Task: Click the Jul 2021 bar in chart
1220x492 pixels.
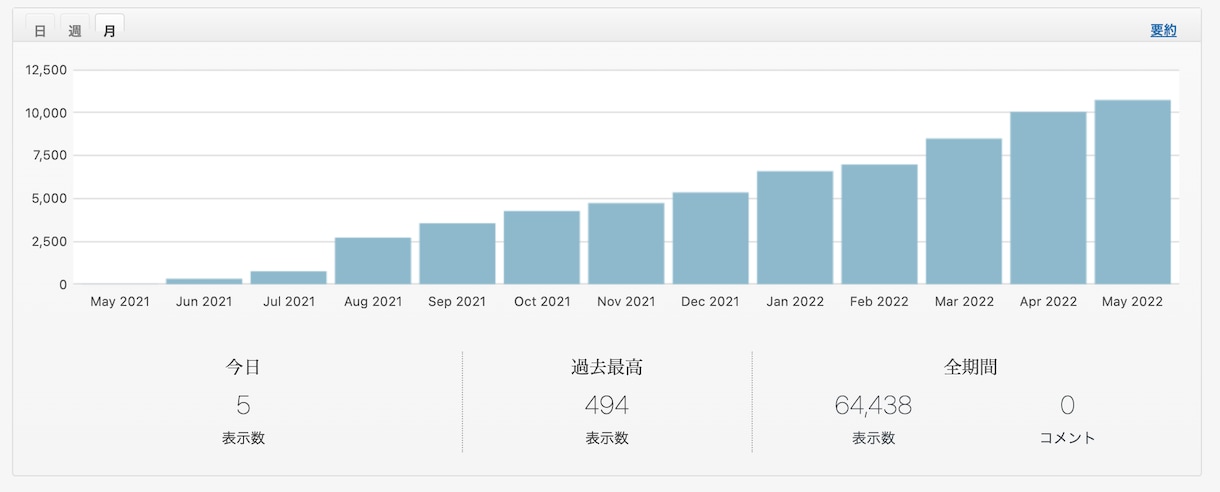Action: (x=288, y=277)
